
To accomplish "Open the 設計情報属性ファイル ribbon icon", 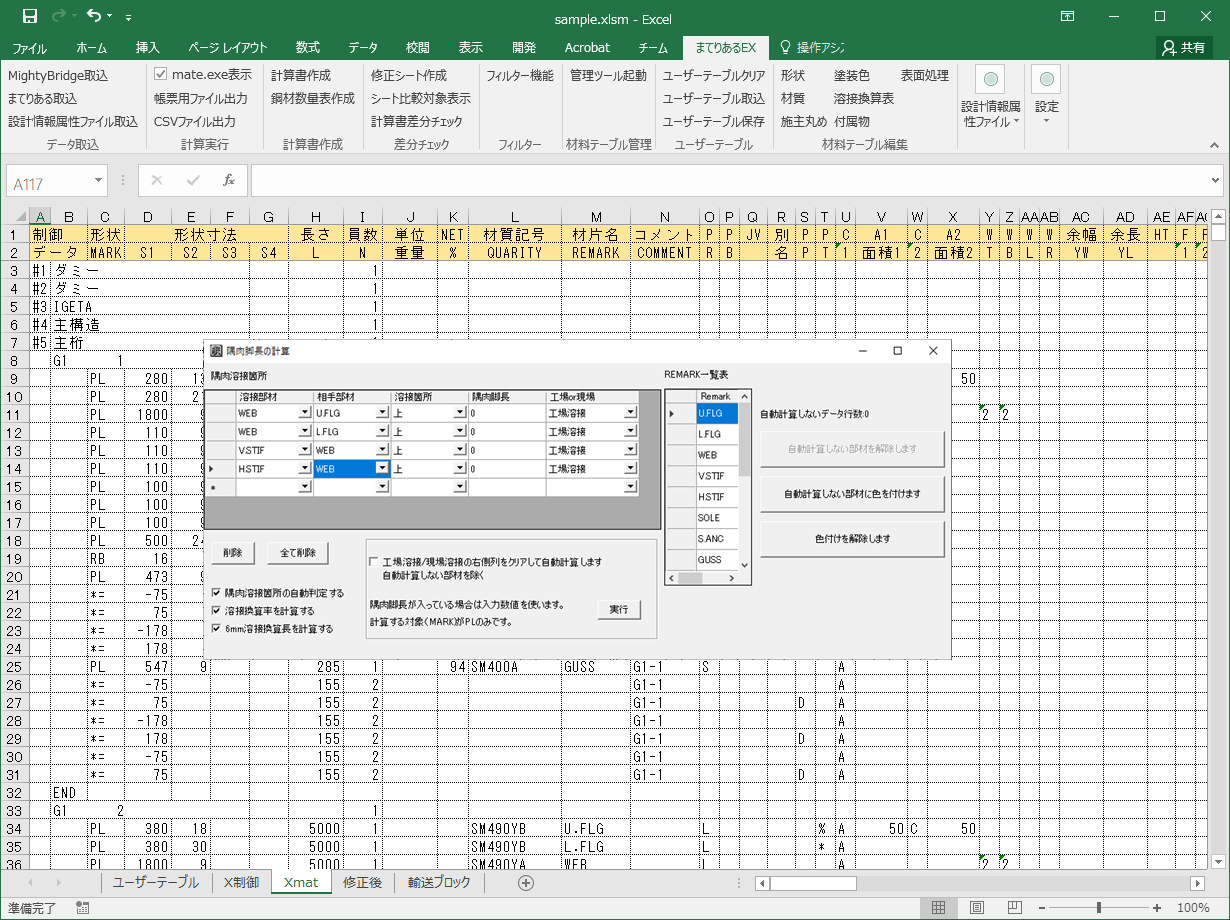I will tap(990, 80).
